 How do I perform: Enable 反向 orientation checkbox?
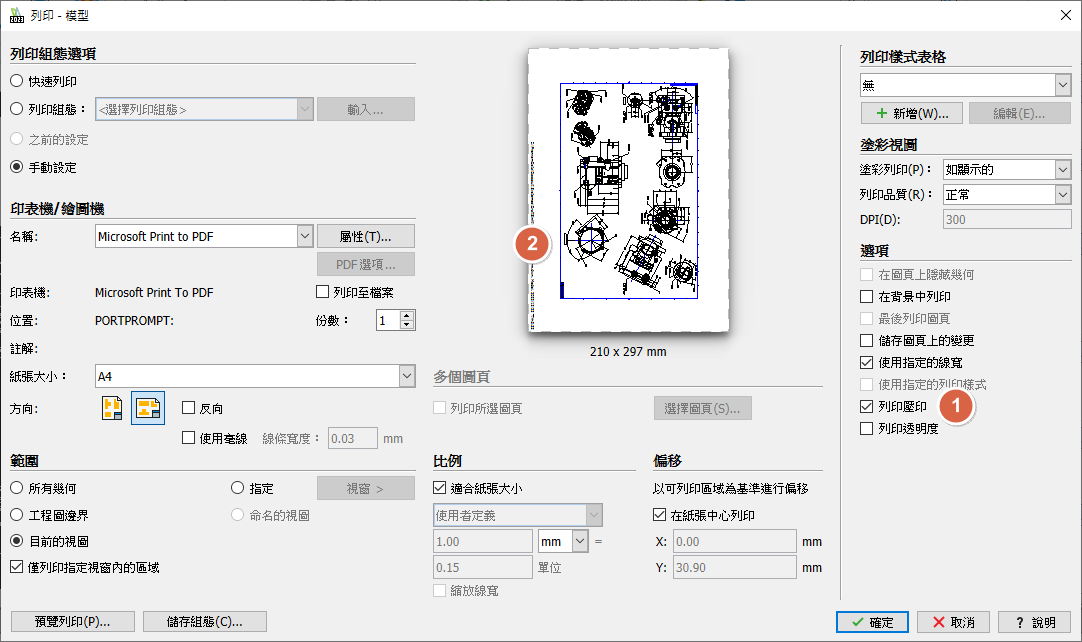pos(188,408)
